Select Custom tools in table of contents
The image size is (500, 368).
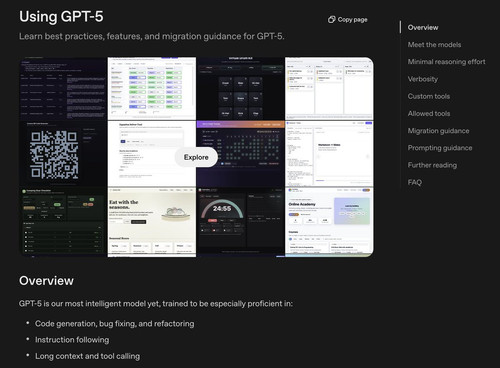tap(429, 96)
